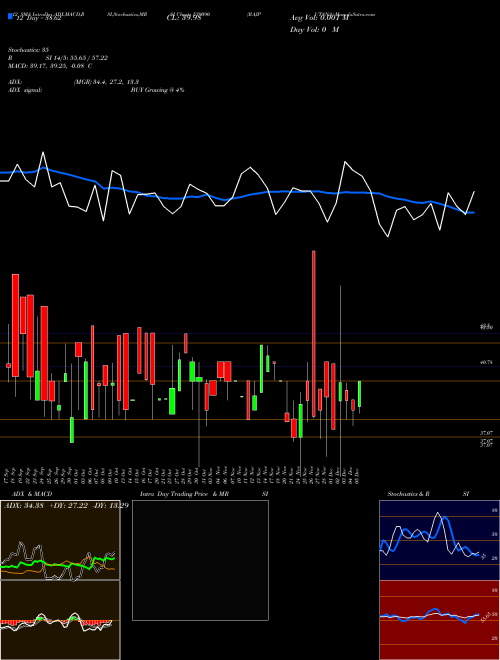Screen dimensions: 500x660
Task: Click the empty Intra Day Trading Price panel
Action: (200, 560)
